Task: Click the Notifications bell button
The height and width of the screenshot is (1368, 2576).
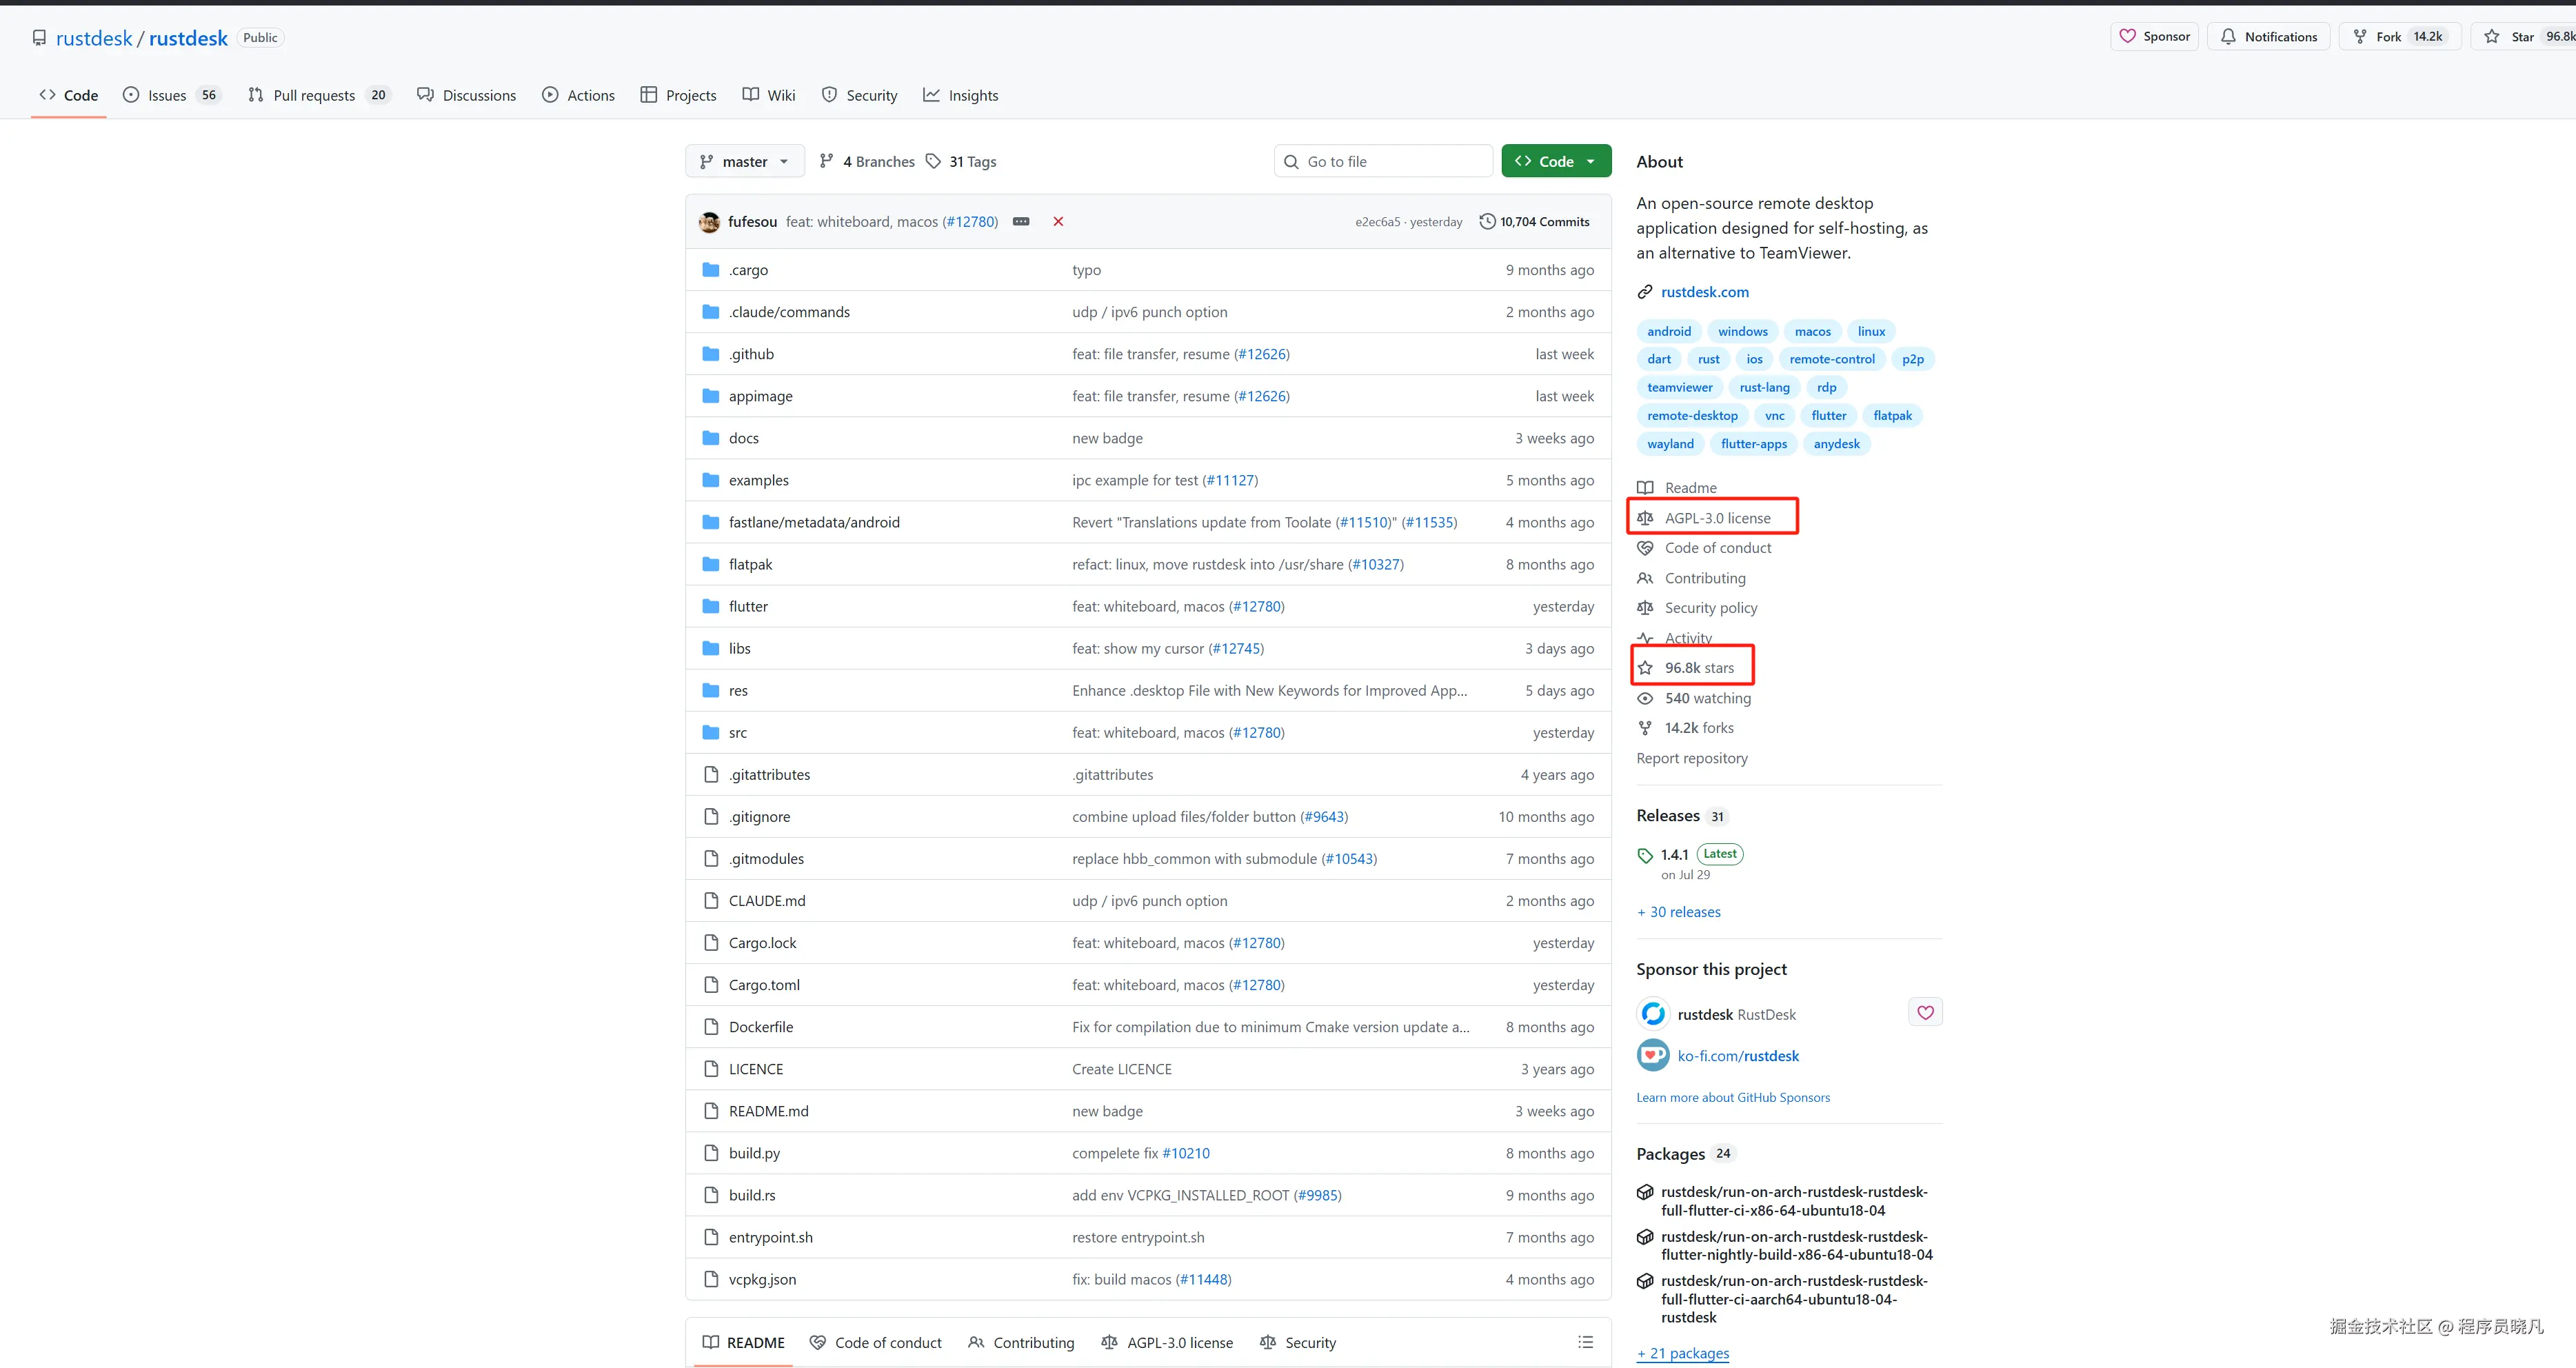Action: coord(2268,37)
